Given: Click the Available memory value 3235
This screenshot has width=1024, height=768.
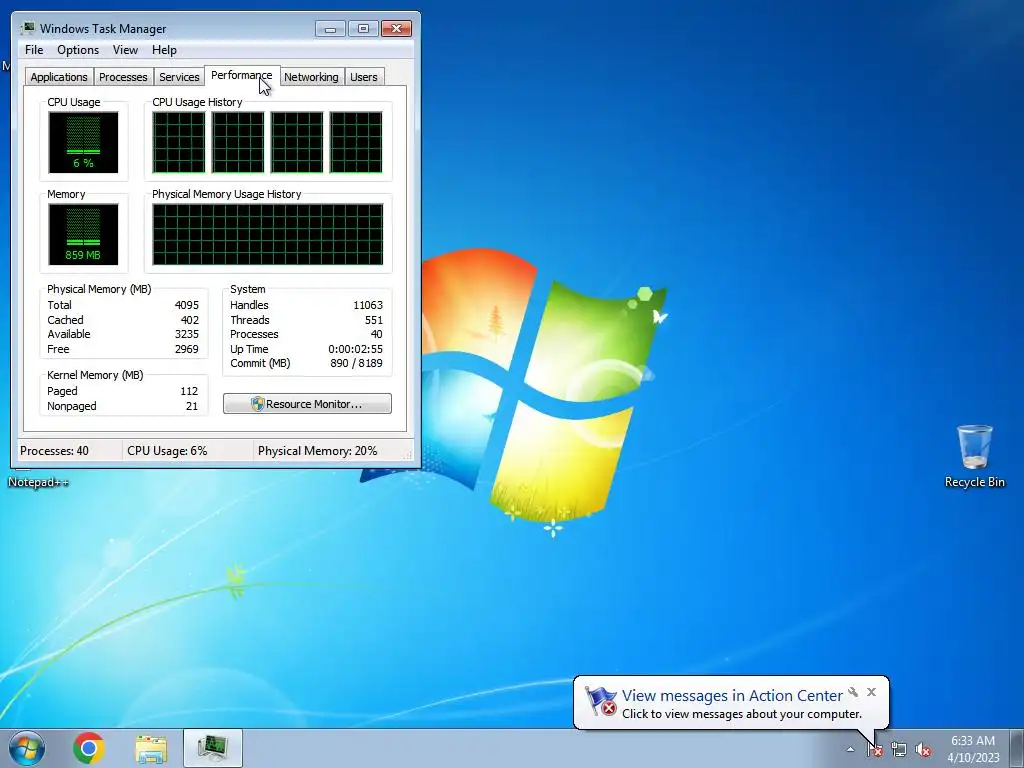Looking at the screenshot, I should point(187,334).
